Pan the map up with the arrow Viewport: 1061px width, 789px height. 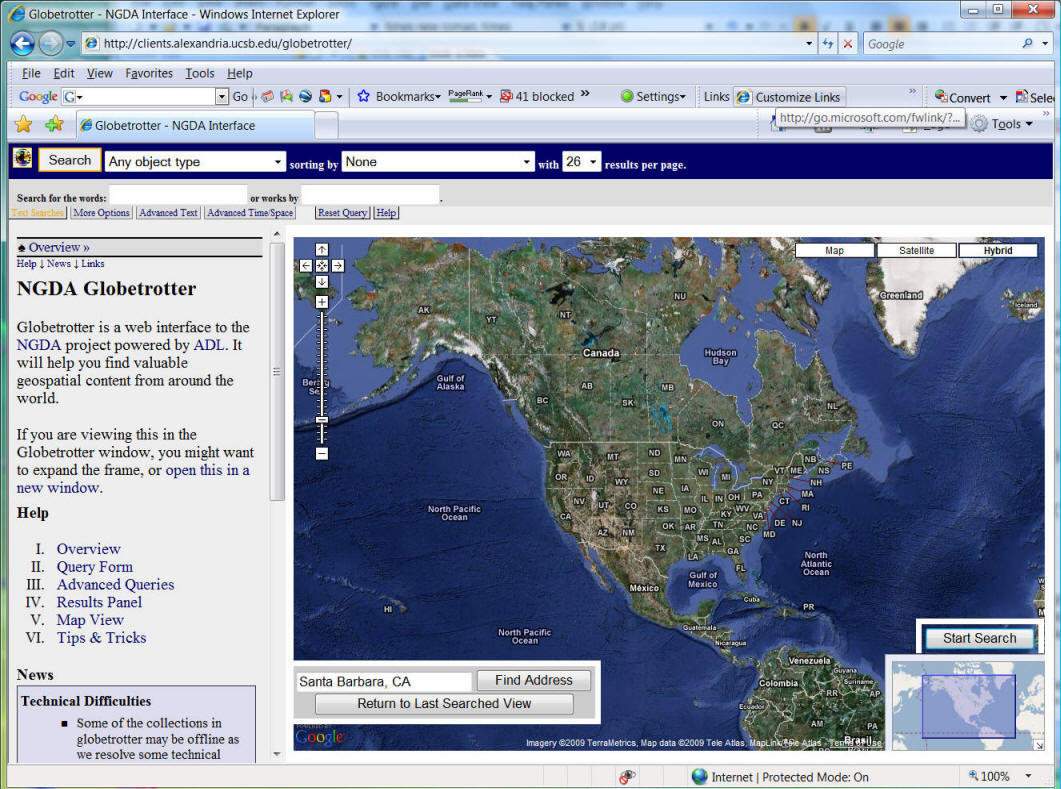point(322,250)
